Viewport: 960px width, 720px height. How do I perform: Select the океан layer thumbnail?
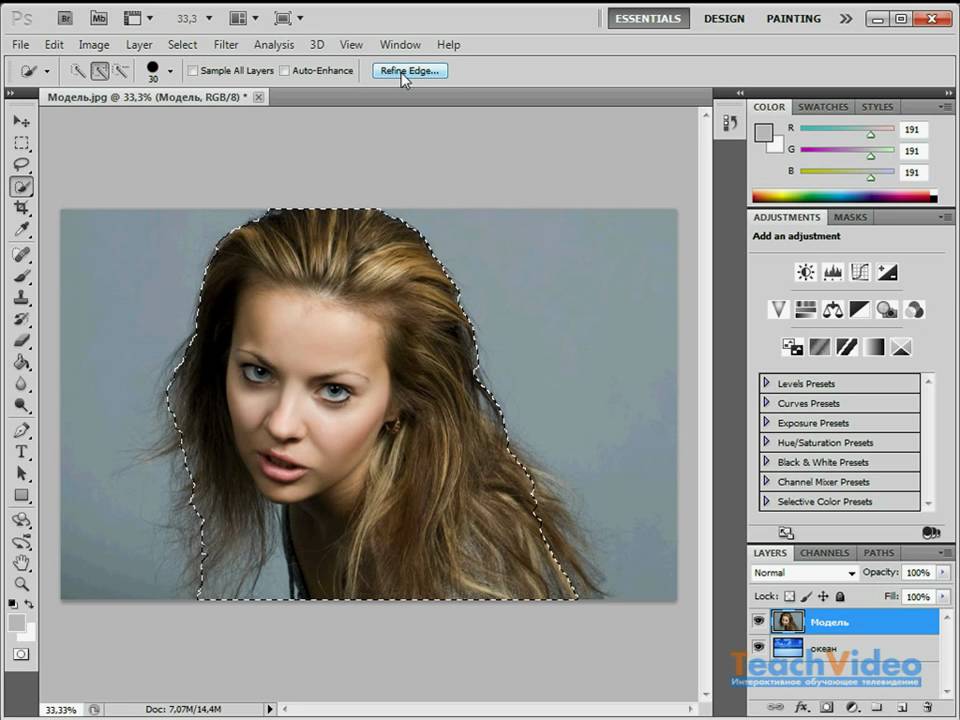[788, 648]
